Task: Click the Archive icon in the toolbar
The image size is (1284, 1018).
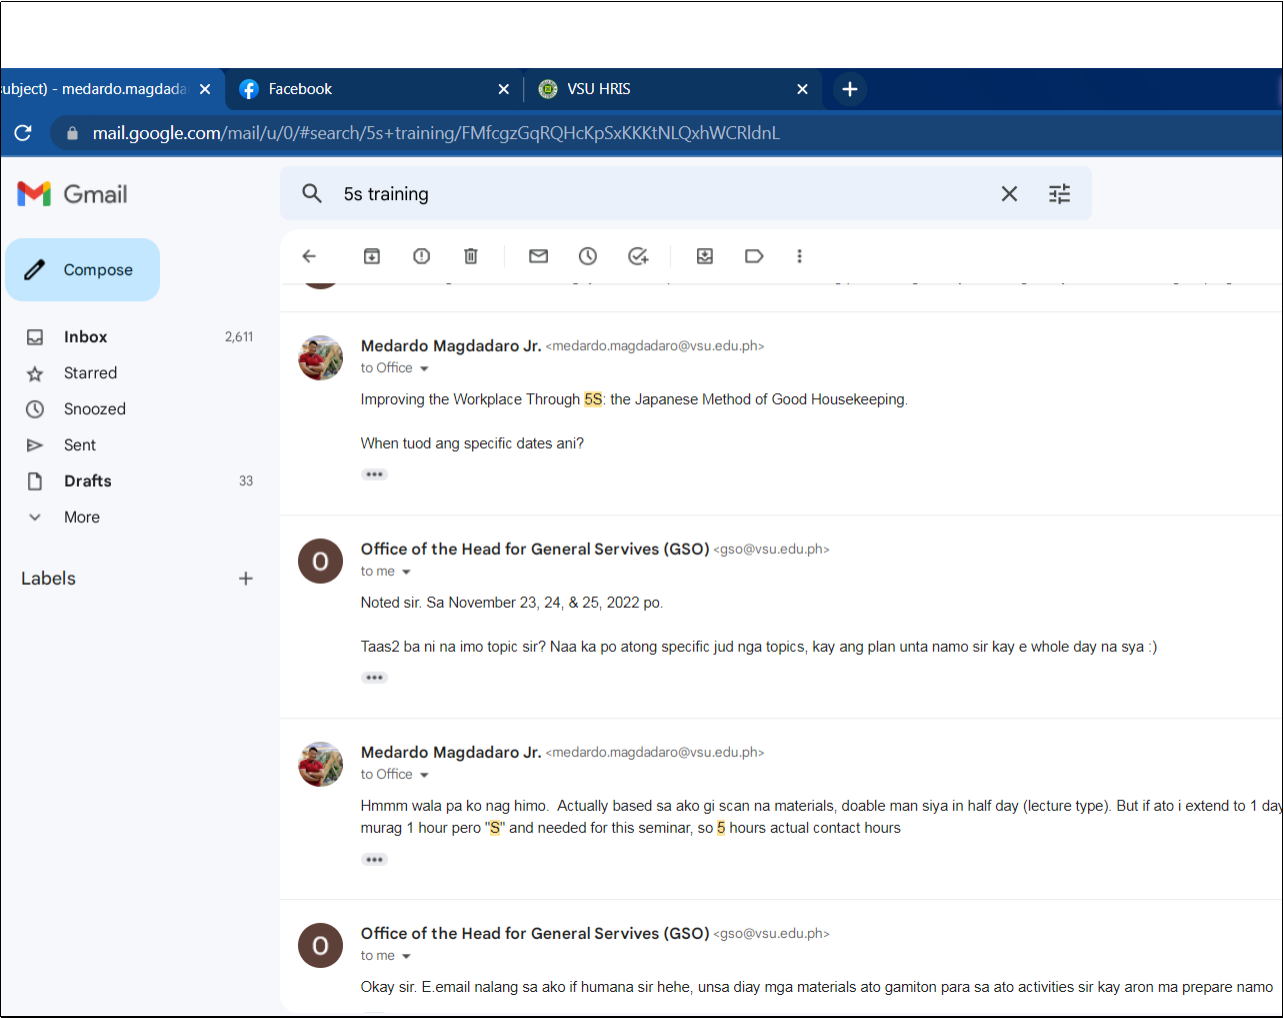Action: coord(371,256)
